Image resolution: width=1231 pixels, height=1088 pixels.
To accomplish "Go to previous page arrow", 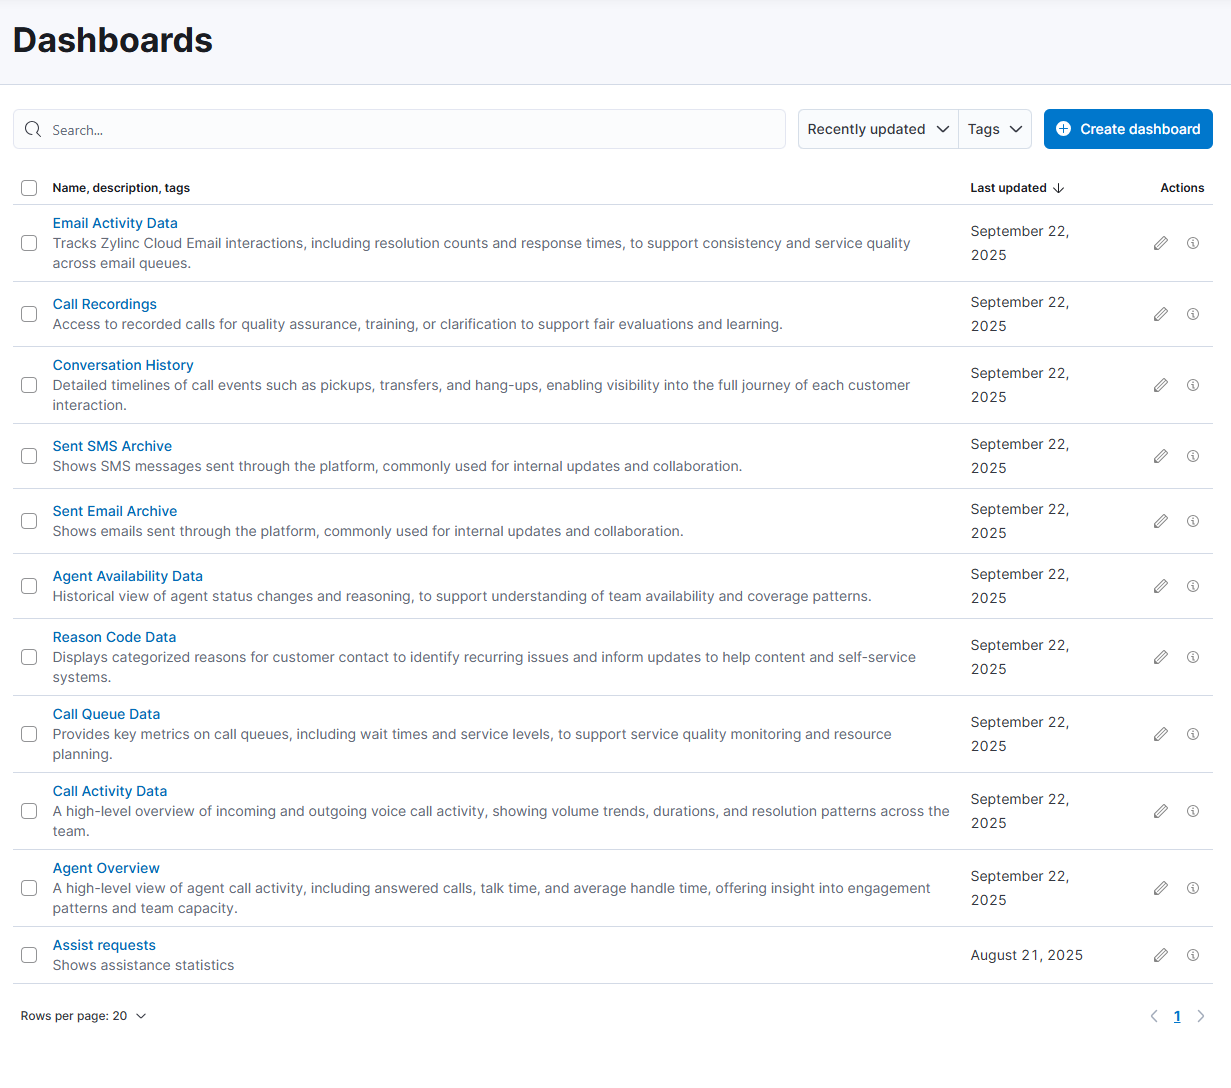I will click(1154, 1016).
